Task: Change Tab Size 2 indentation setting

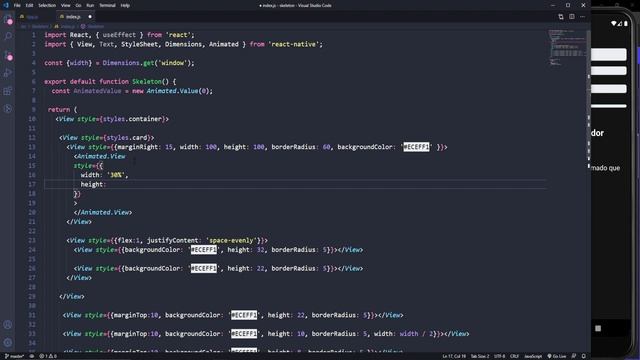Action: 480,356
